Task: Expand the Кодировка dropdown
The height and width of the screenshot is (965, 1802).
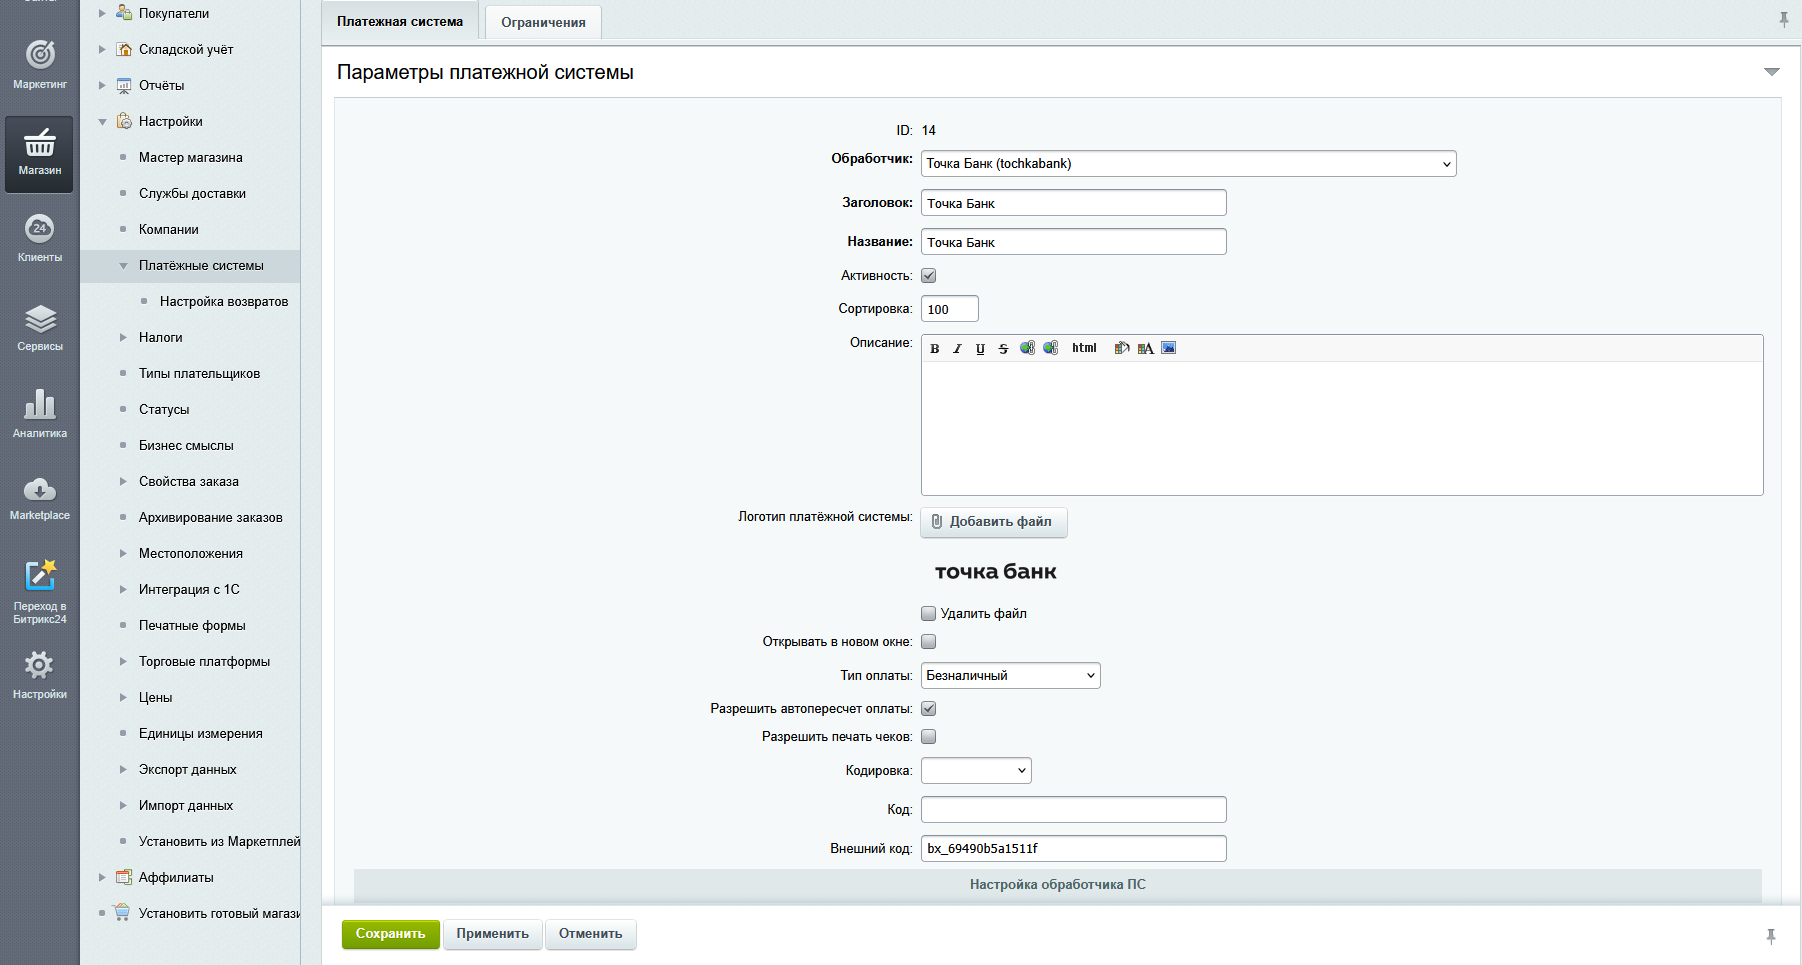Action: click(976, 771)
